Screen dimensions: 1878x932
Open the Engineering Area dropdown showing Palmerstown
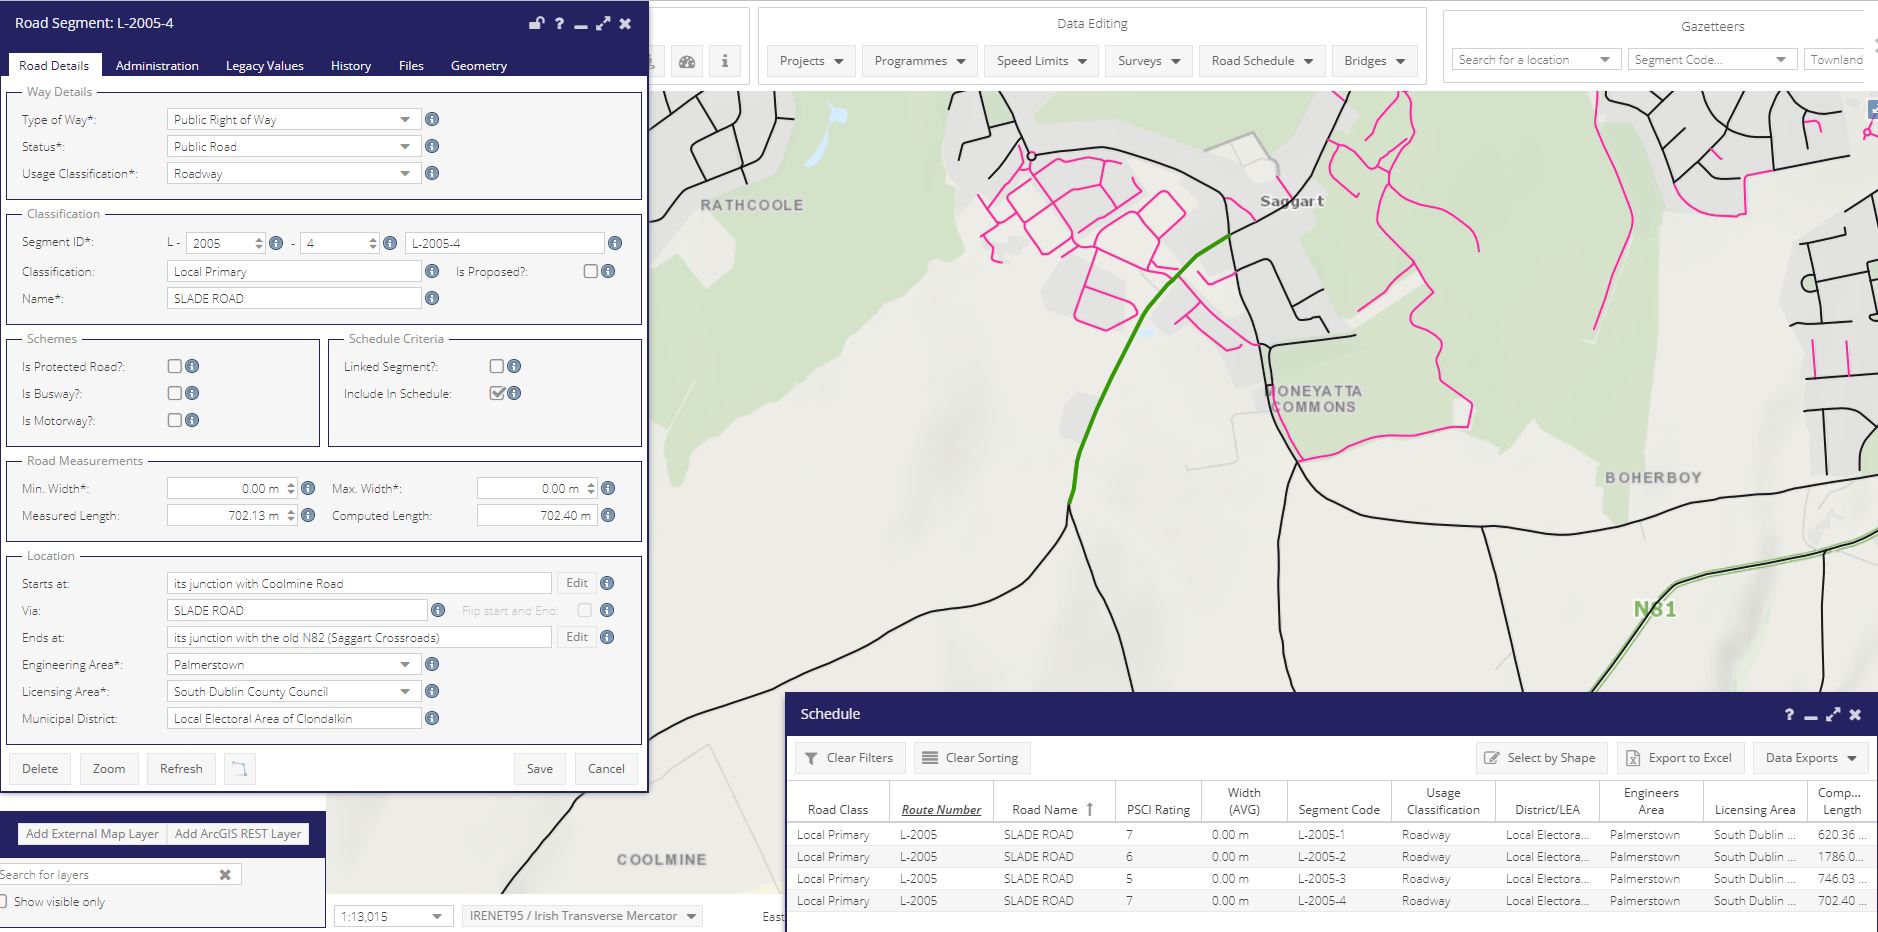[x=292, y=664]
